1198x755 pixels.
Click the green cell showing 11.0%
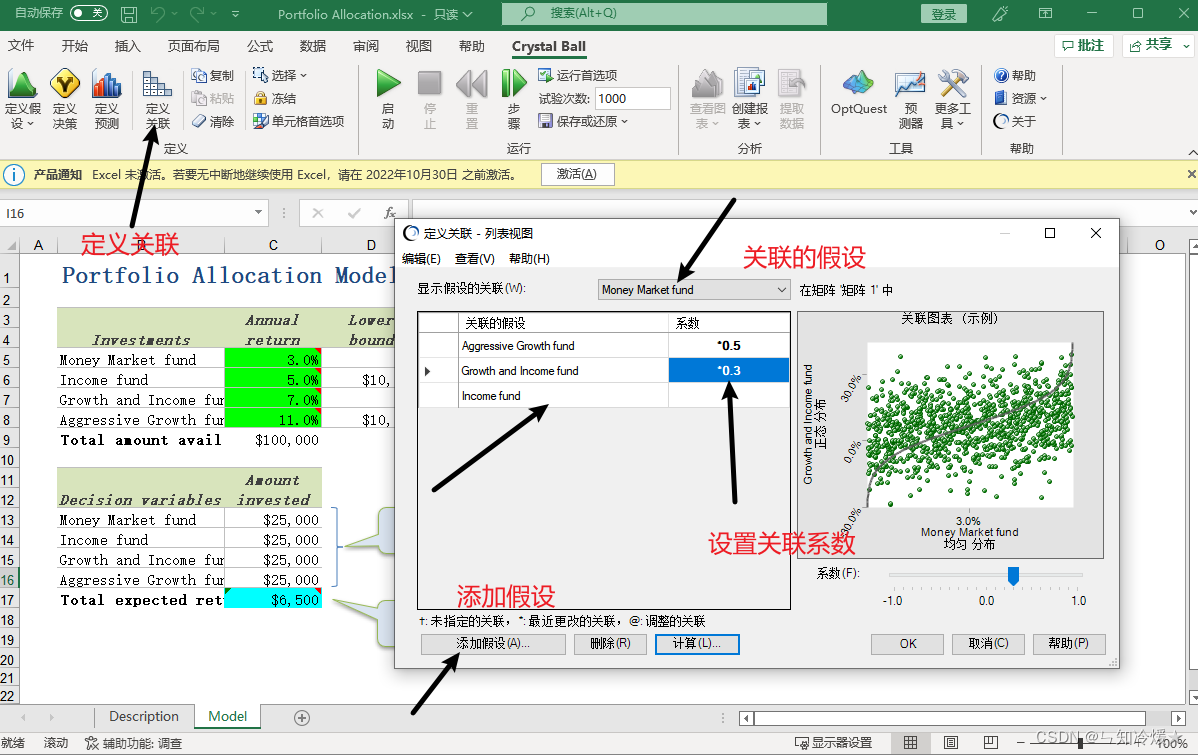click(x=273, y=420)
